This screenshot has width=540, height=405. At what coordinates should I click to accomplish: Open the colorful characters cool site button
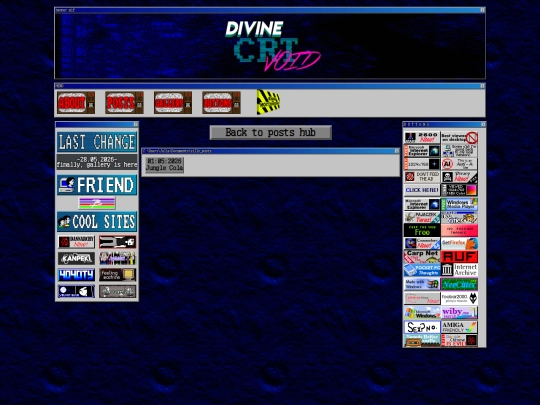(x=117, y=258)
